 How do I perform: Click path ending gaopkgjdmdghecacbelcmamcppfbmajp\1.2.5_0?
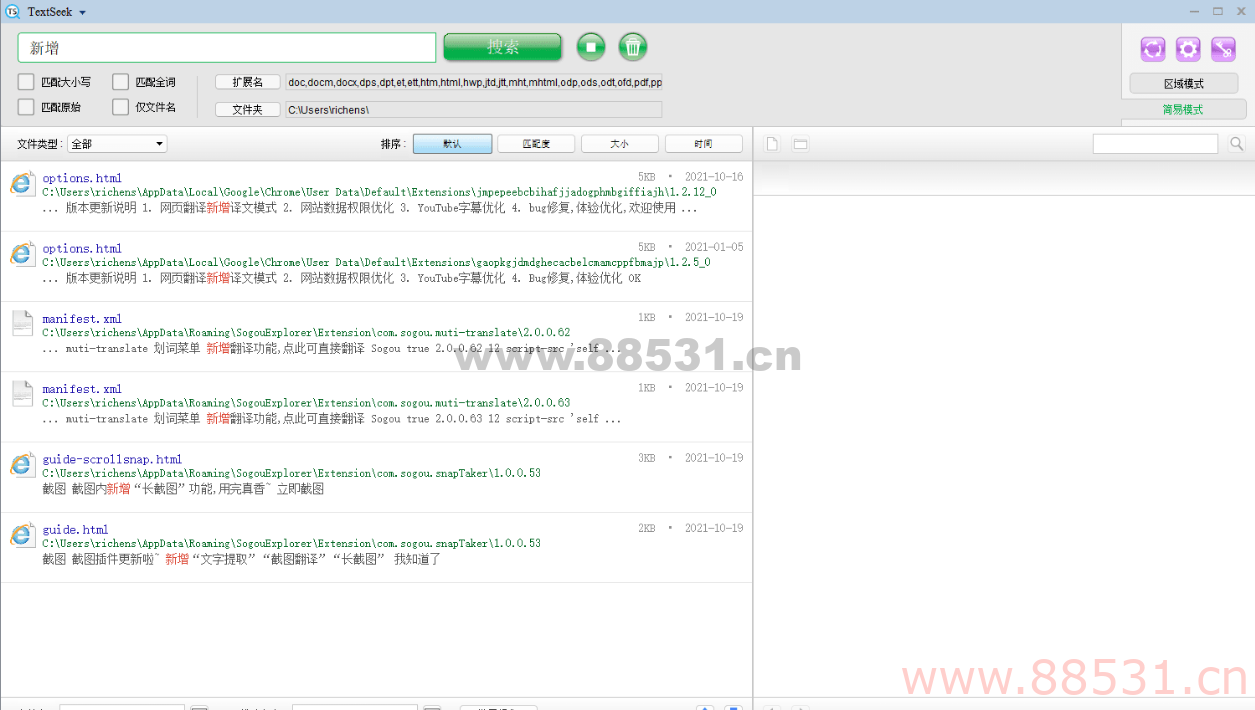(376, 262)
